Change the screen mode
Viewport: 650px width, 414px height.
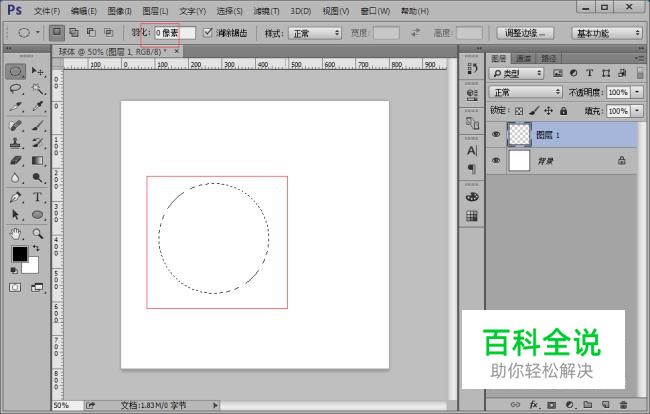click(x=37, y=288)
